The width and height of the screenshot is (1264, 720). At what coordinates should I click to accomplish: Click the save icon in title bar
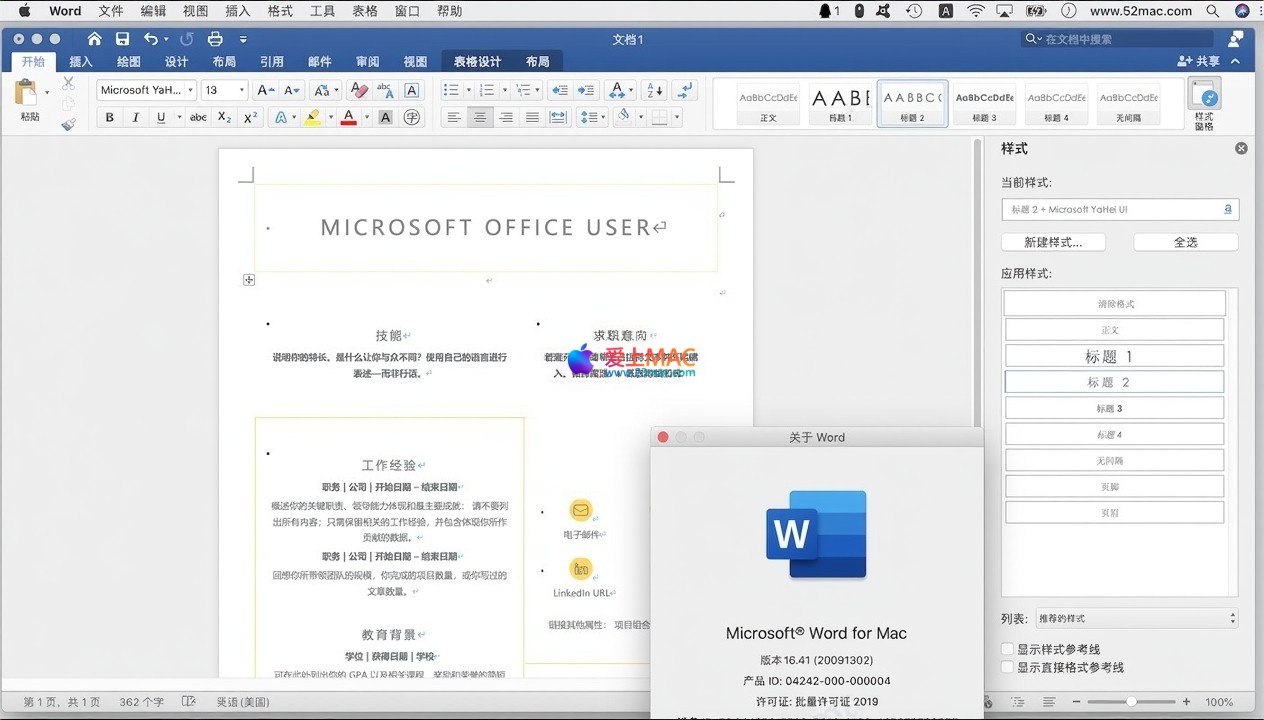coord(122,39)
